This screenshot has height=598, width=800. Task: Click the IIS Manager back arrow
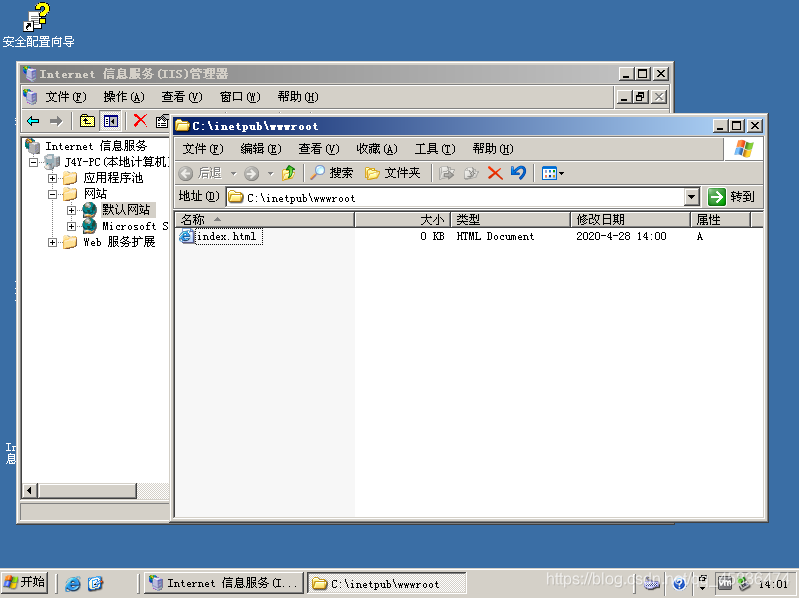click(x=33, y=121)
